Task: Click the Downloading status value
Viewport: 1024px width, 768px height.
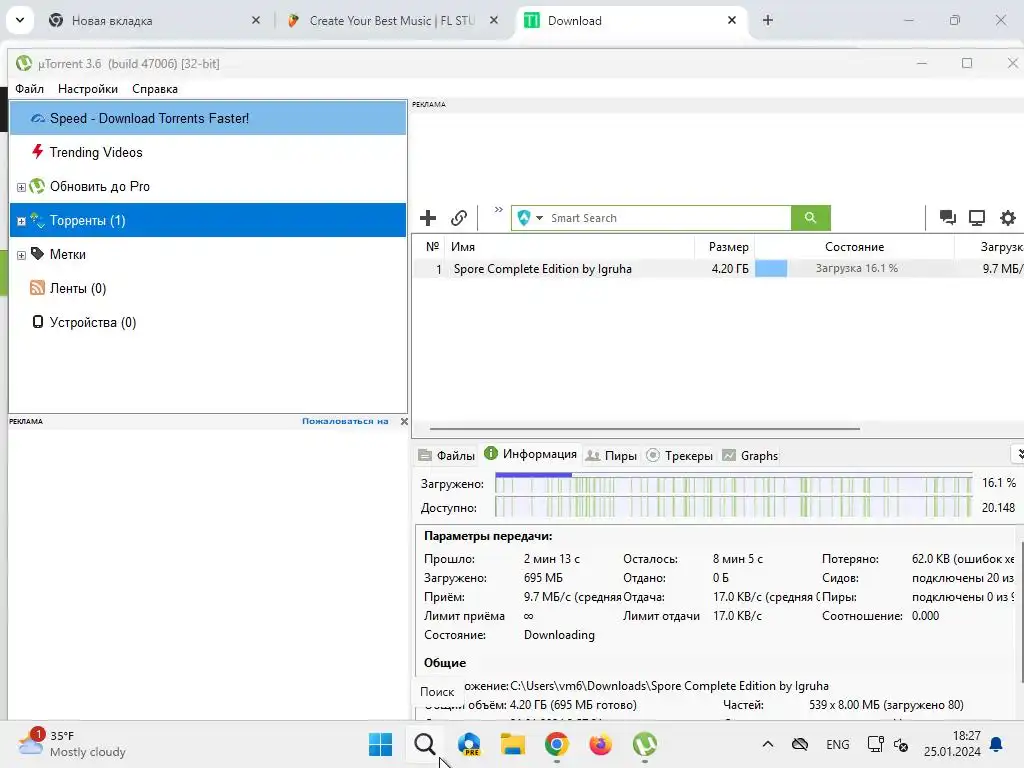Action: (x=559, y=635)
